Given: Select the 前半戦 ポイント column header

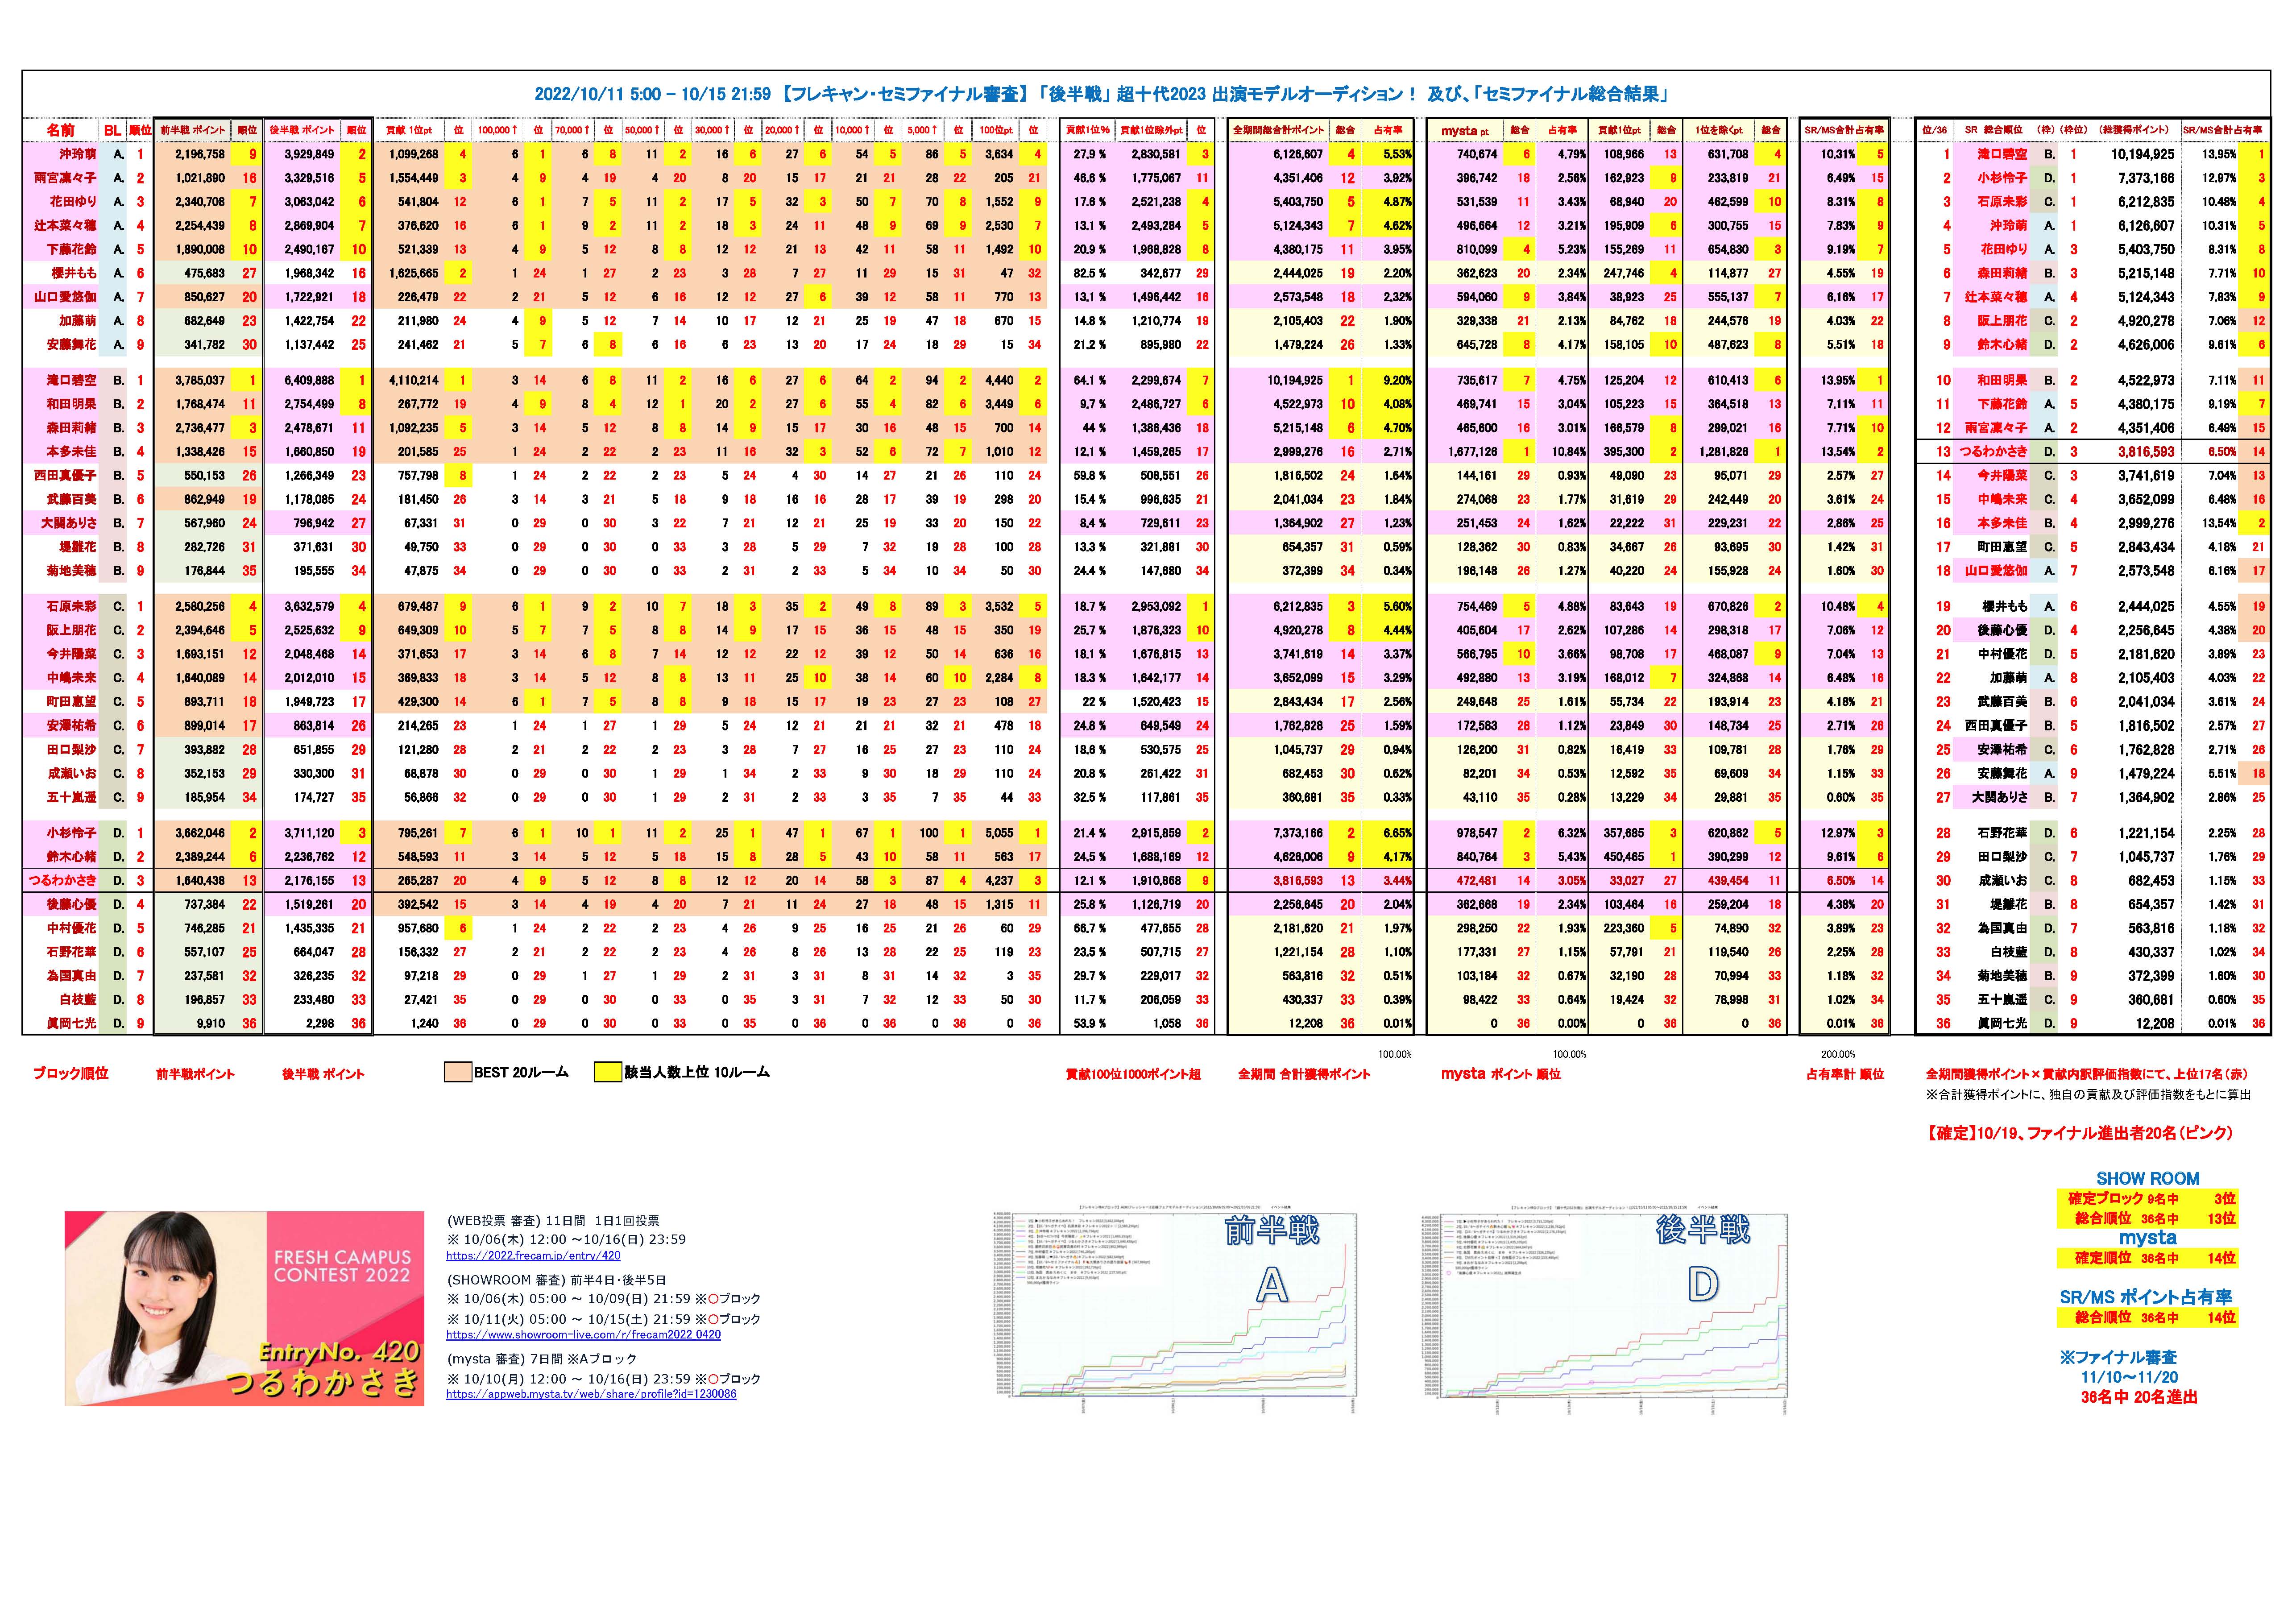Looking at the screenshot, I should point(194,130).
